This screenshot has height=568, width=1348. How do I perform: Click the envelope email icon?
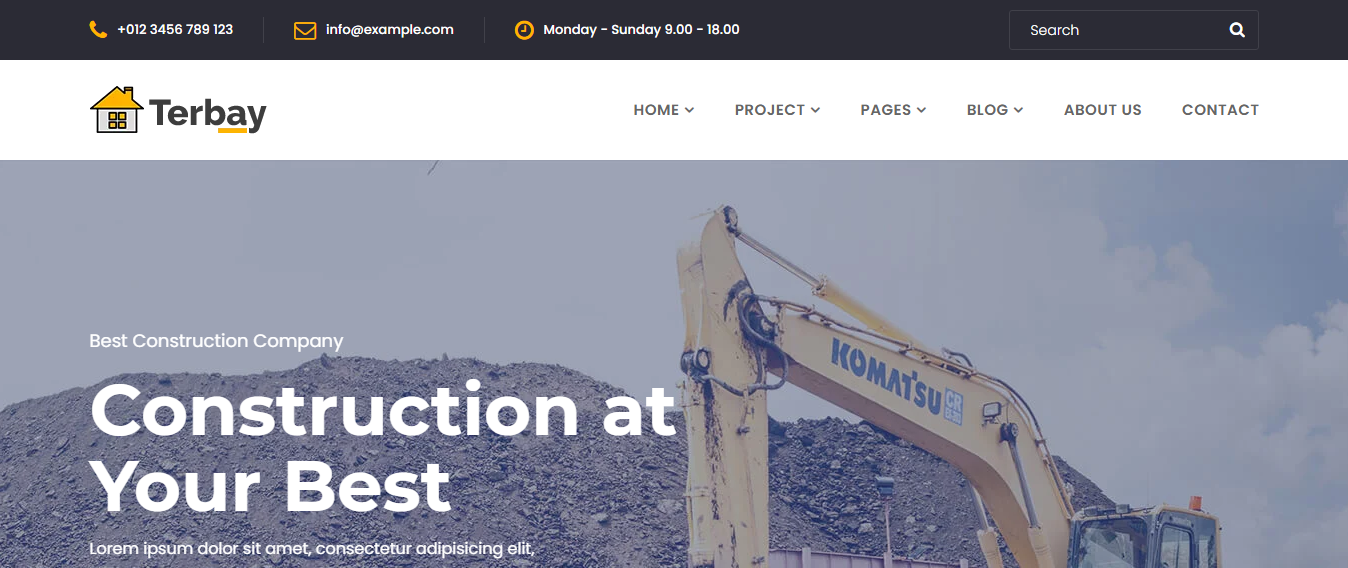[305, 30]
